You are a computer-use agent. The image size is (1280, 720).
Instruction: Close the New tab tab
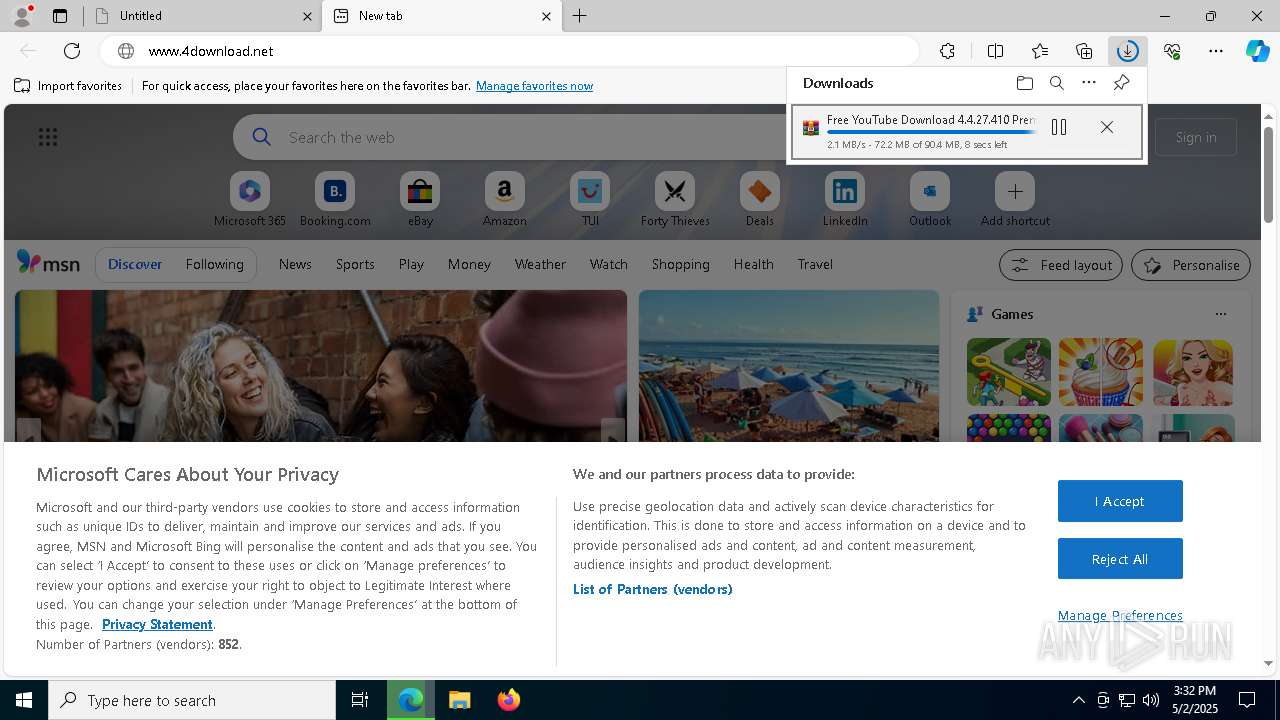pos(546,16)
